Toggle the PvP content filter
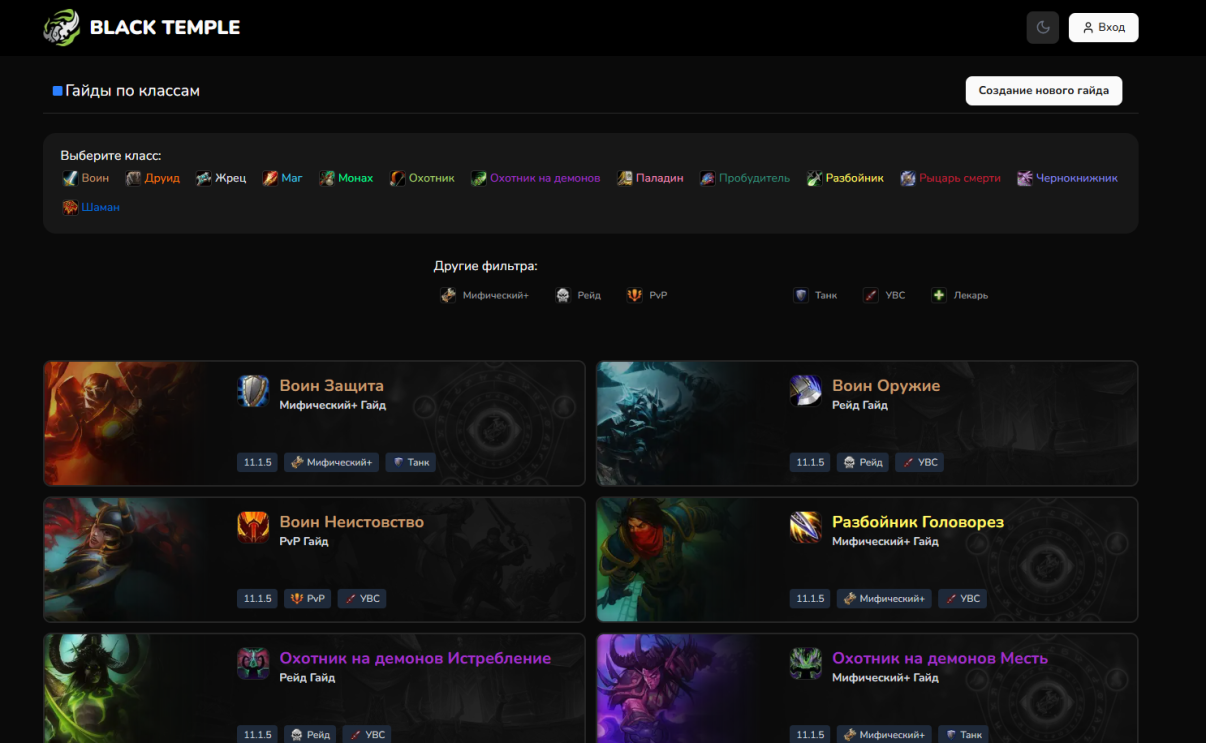The width and height of the screenshot is (1206, 743). (x=647, y=295)
